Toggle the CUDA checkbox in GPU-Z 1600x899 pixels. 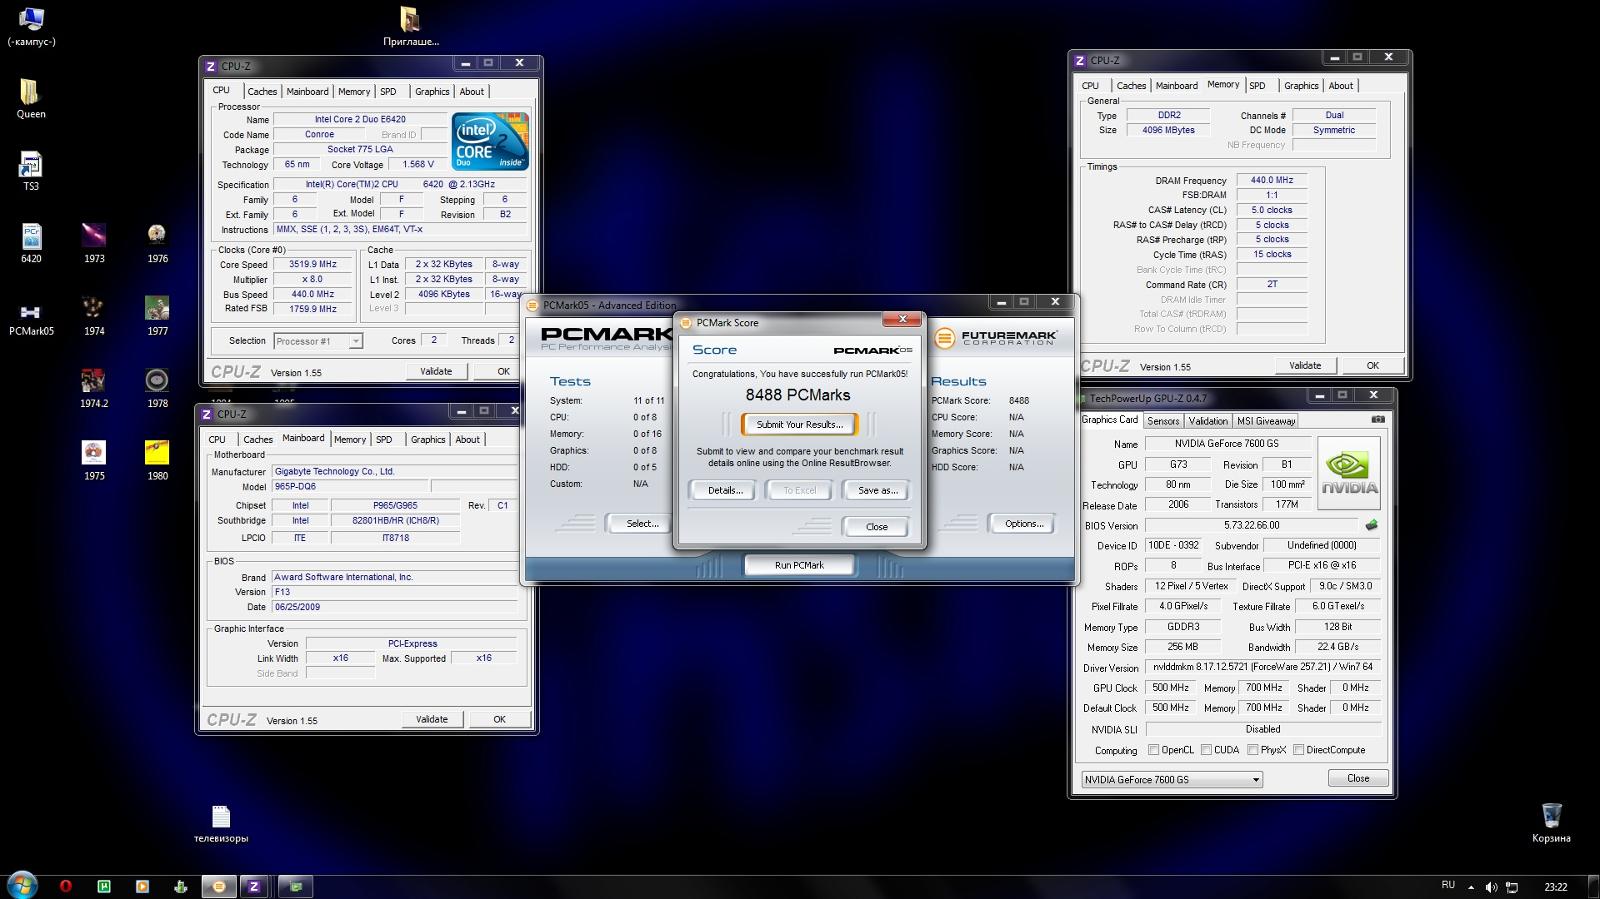coord(1206,750)
